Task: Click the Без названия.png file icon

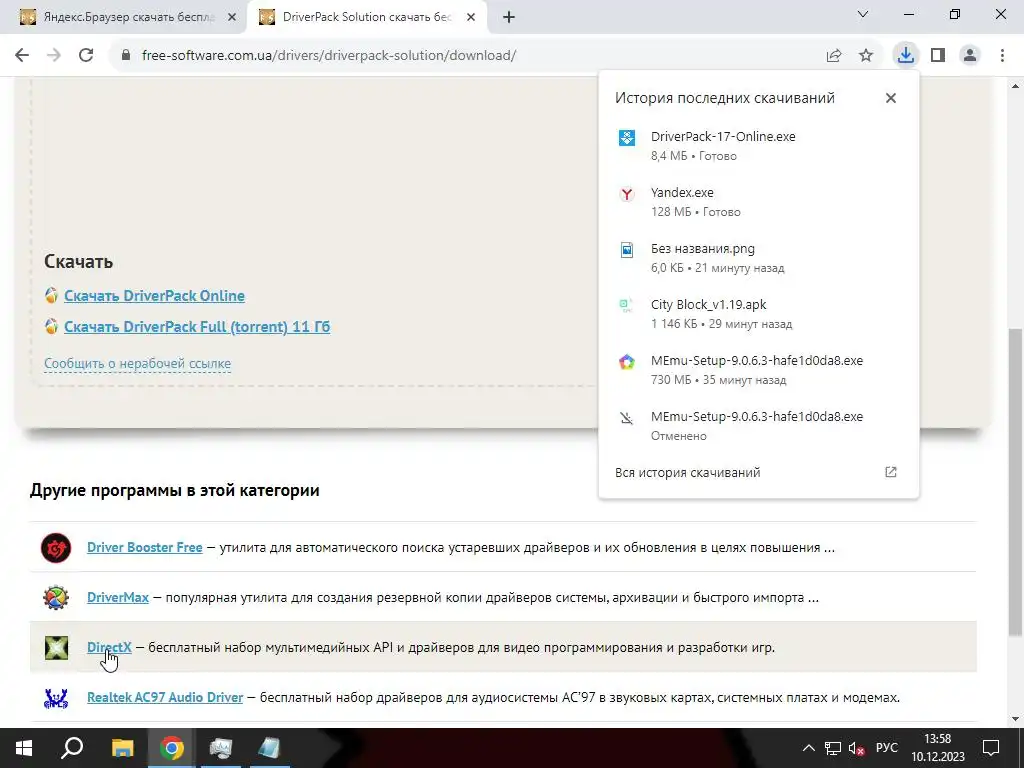Action: (627, 250)
